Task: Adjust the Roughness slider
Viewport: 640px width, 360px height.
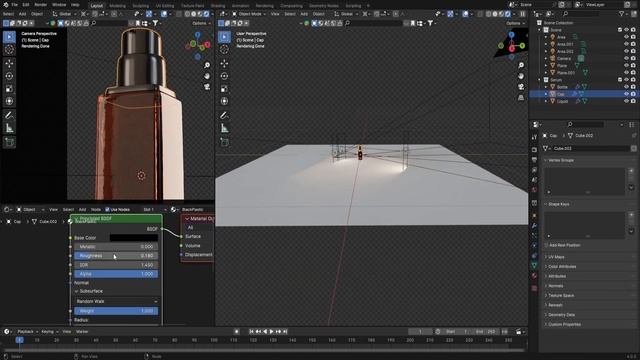Action: point(116,256)
